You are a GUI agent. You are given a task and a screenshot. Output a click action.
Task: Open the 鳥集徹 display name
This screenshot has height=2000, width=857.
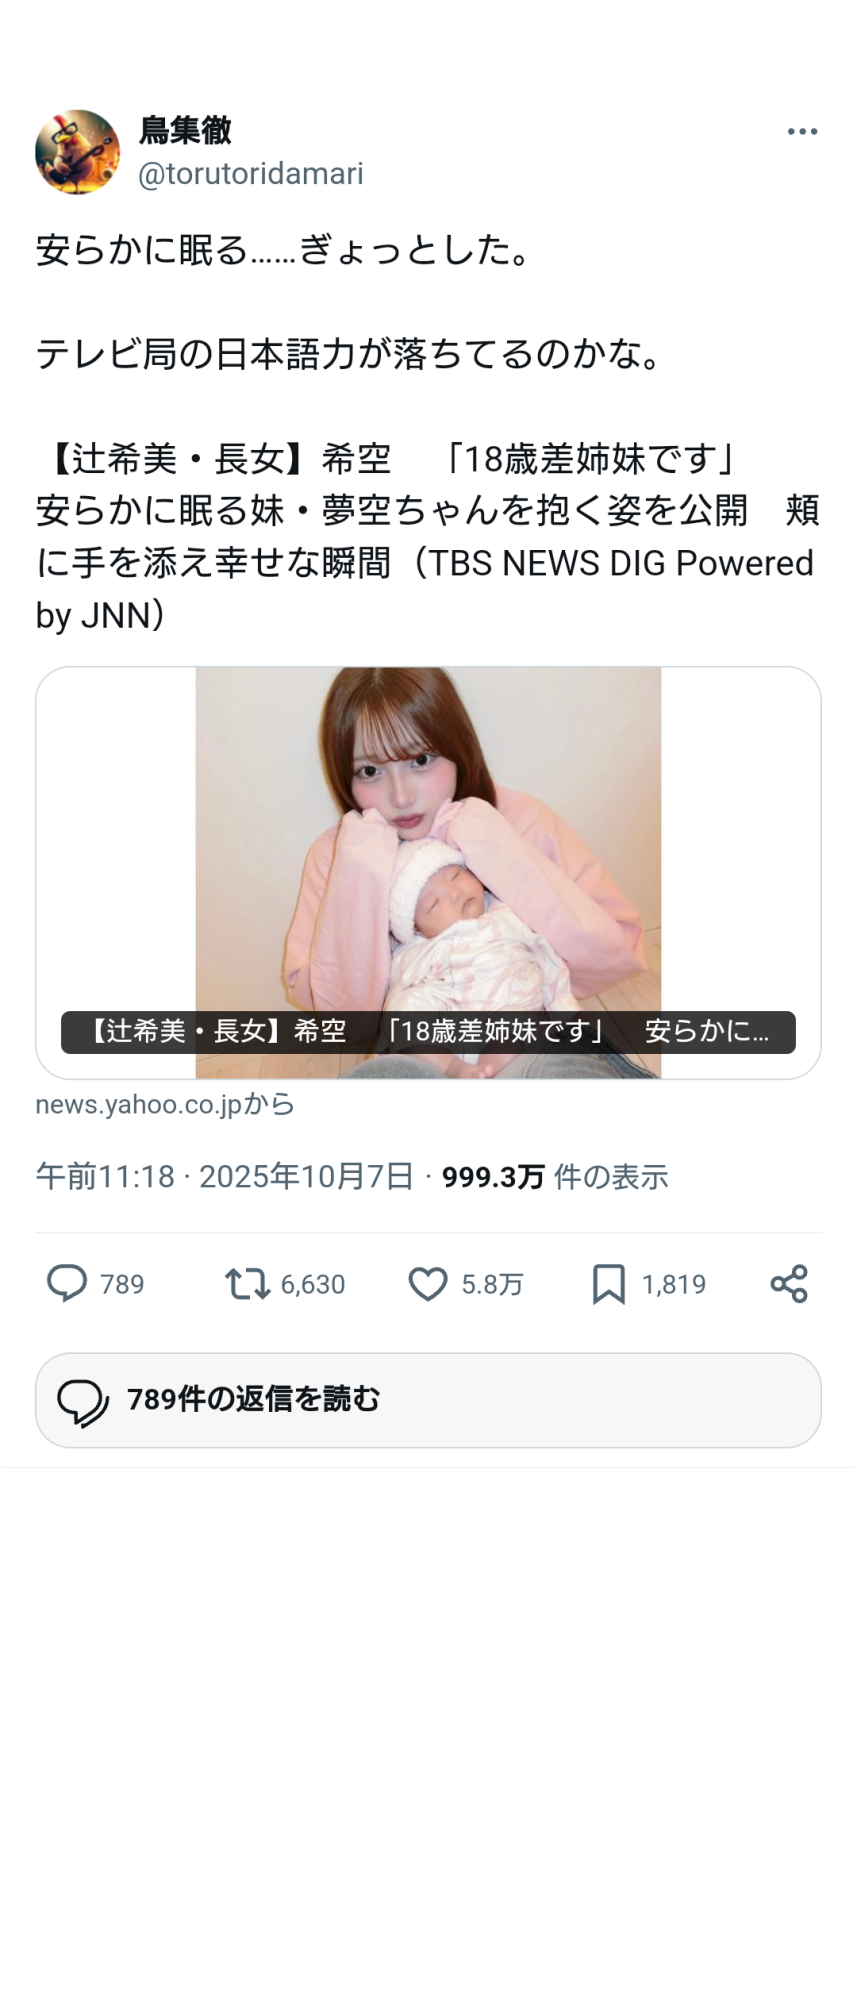click(186, 130)
